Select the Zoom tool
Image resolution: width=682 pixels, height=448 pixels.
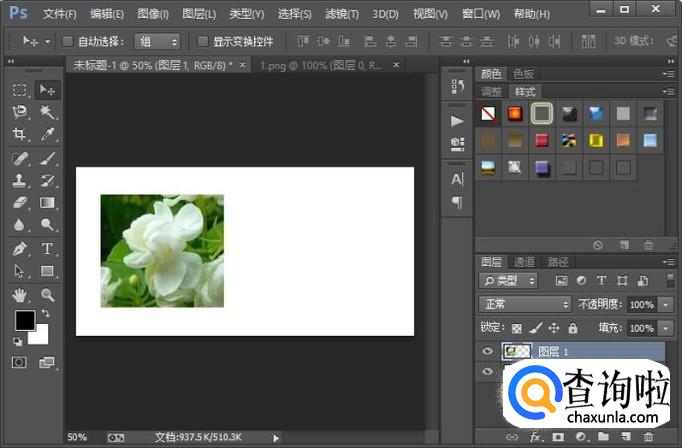coord(47,295)
